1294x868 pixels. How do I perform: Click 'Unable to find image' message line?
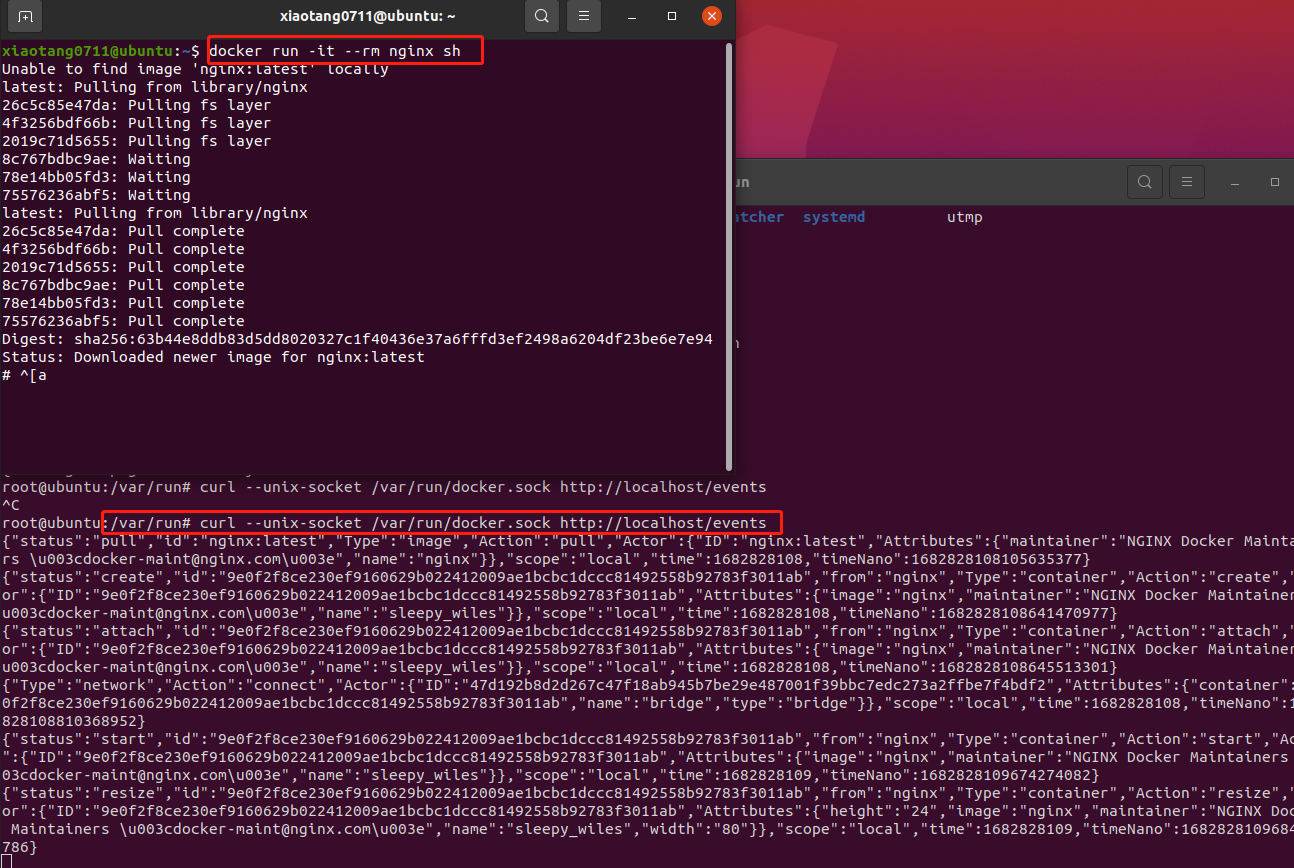tap(195, 69)
